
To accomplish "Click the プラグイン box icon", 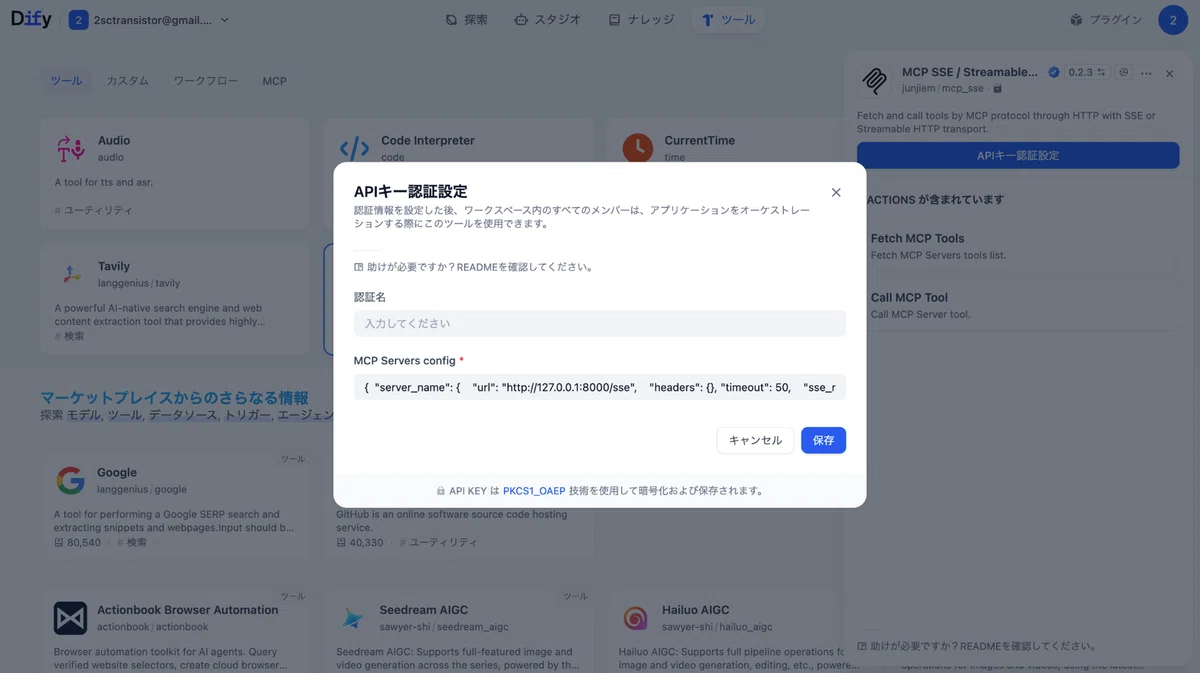I will [x=1076, y=20].
